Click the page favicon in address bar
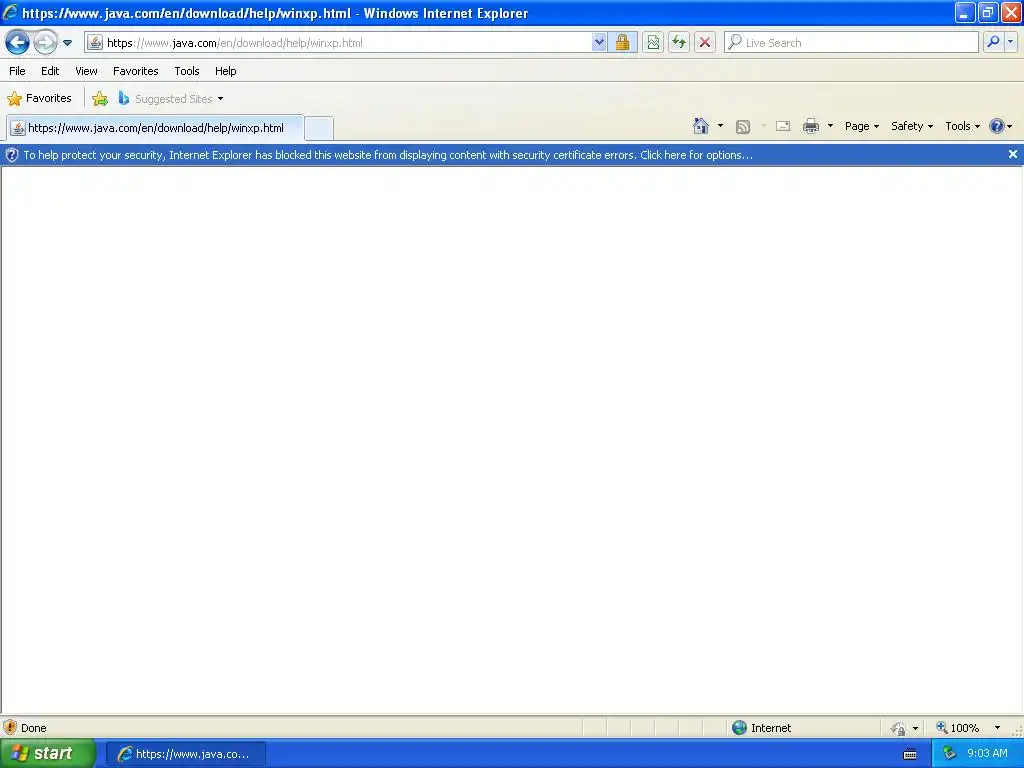The image size is (1024, 768). [x=95, y=42]
